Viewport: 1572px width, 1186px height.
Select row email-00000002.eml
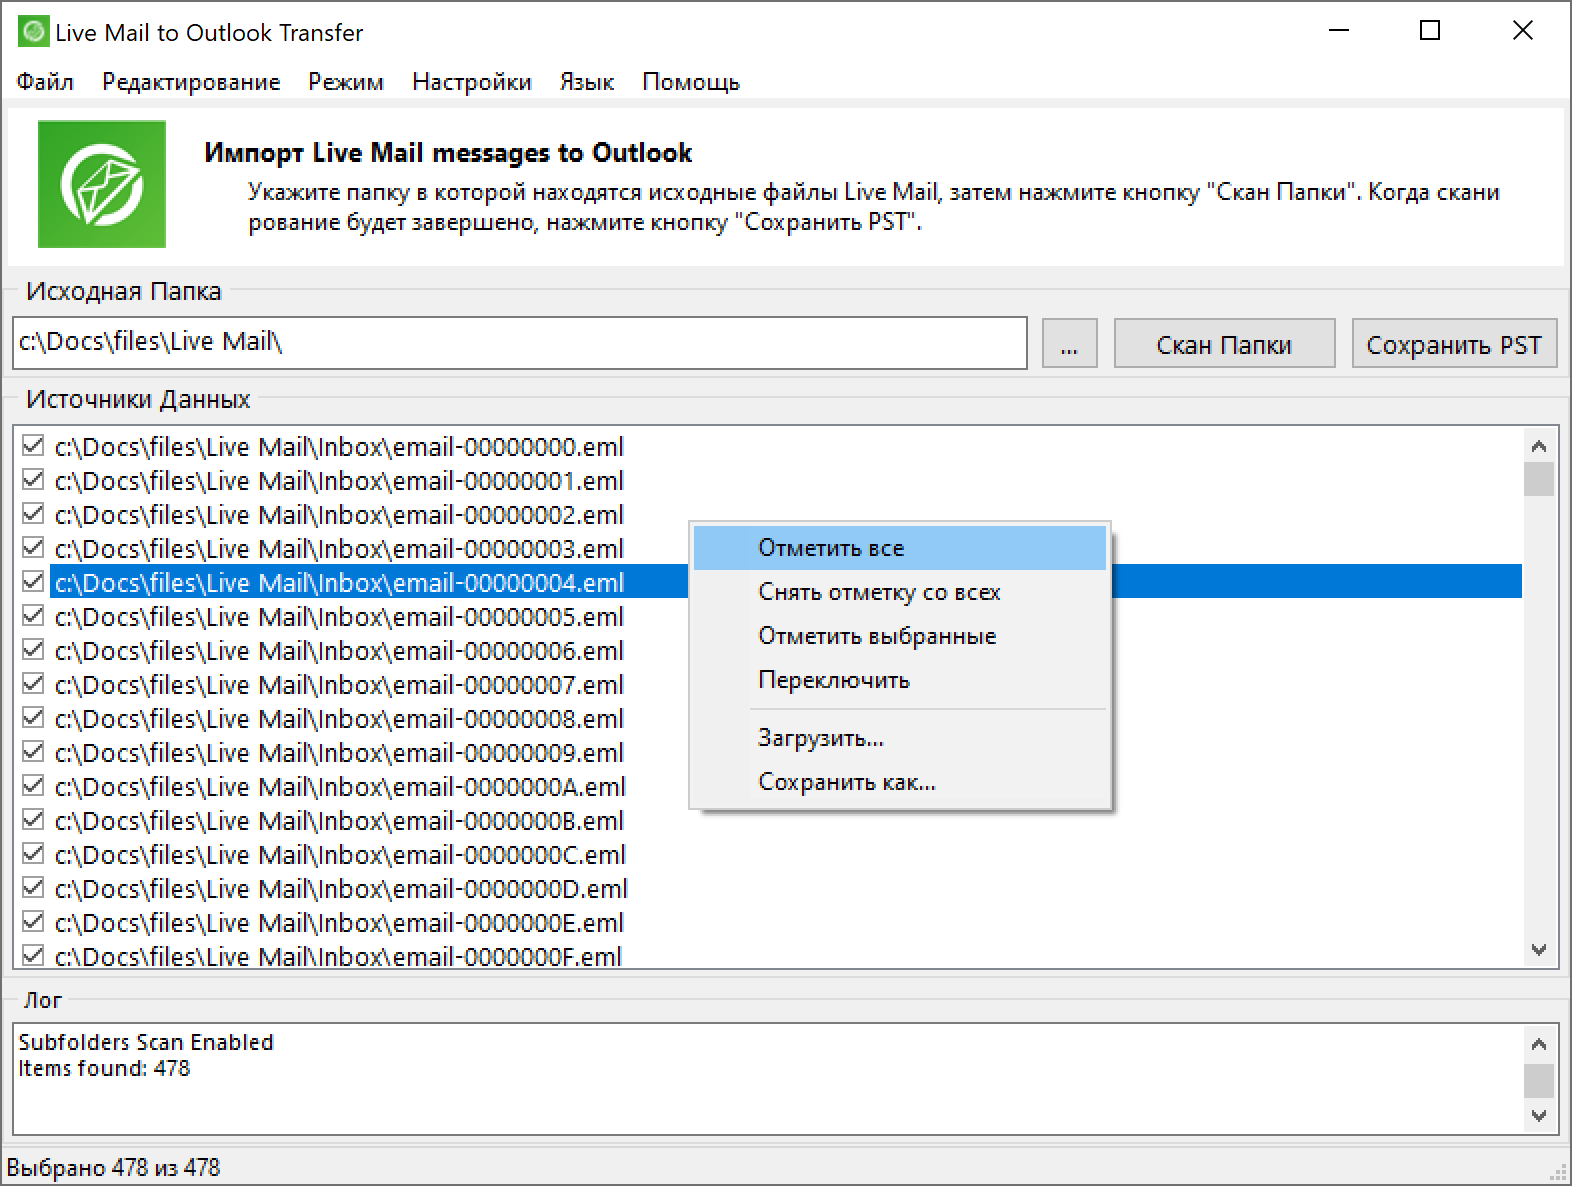[x=339, y=515]
